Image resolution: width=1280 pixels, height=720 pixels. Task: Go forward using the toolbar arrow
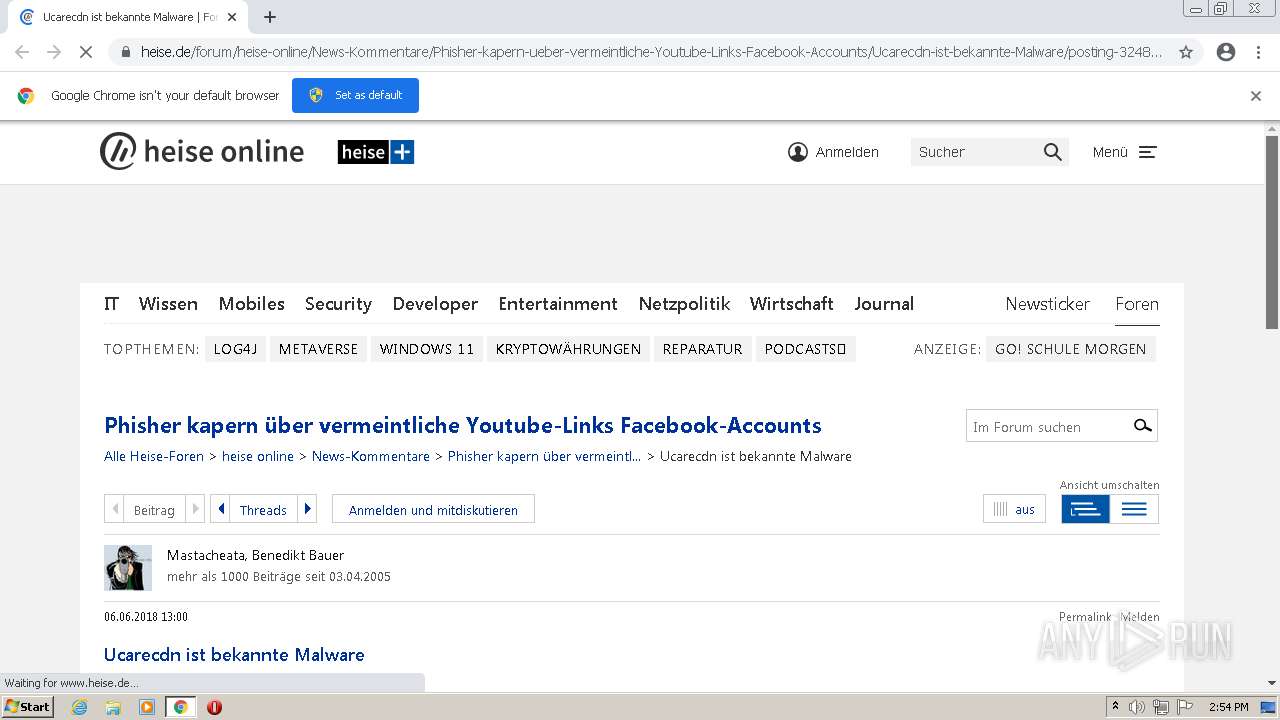point(54,52)
